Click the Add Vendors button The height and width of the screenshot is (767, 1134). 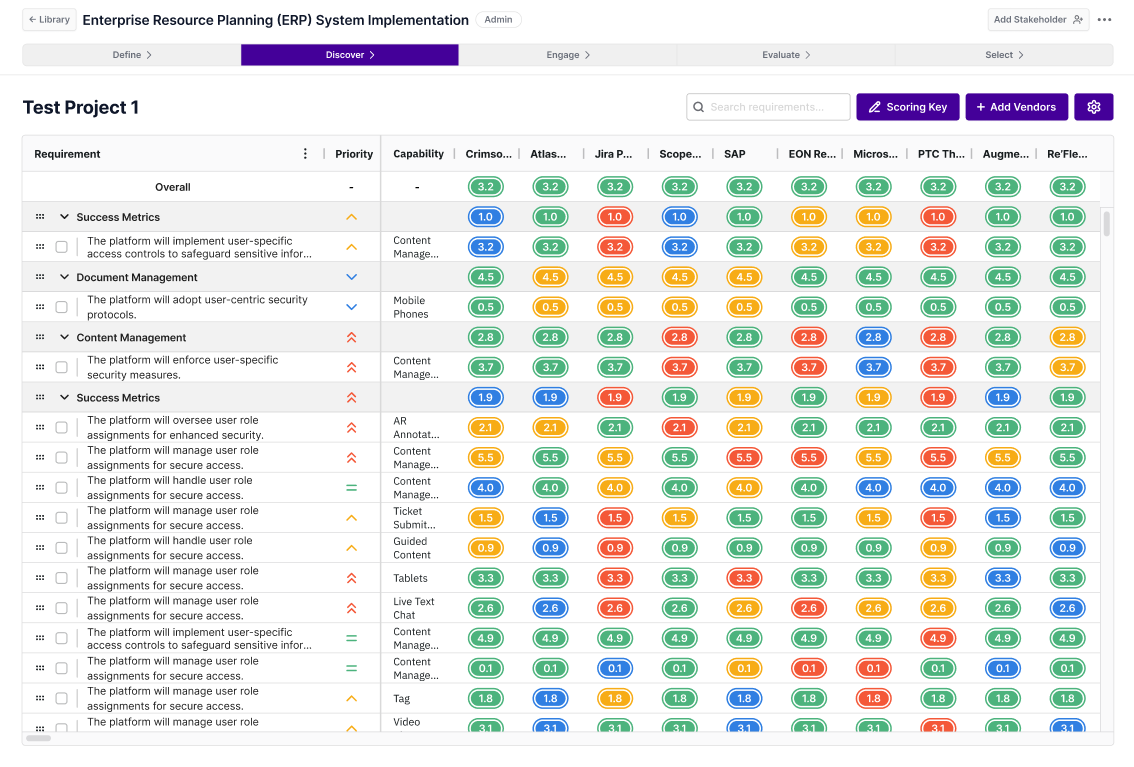click(x=1016, y=107)
